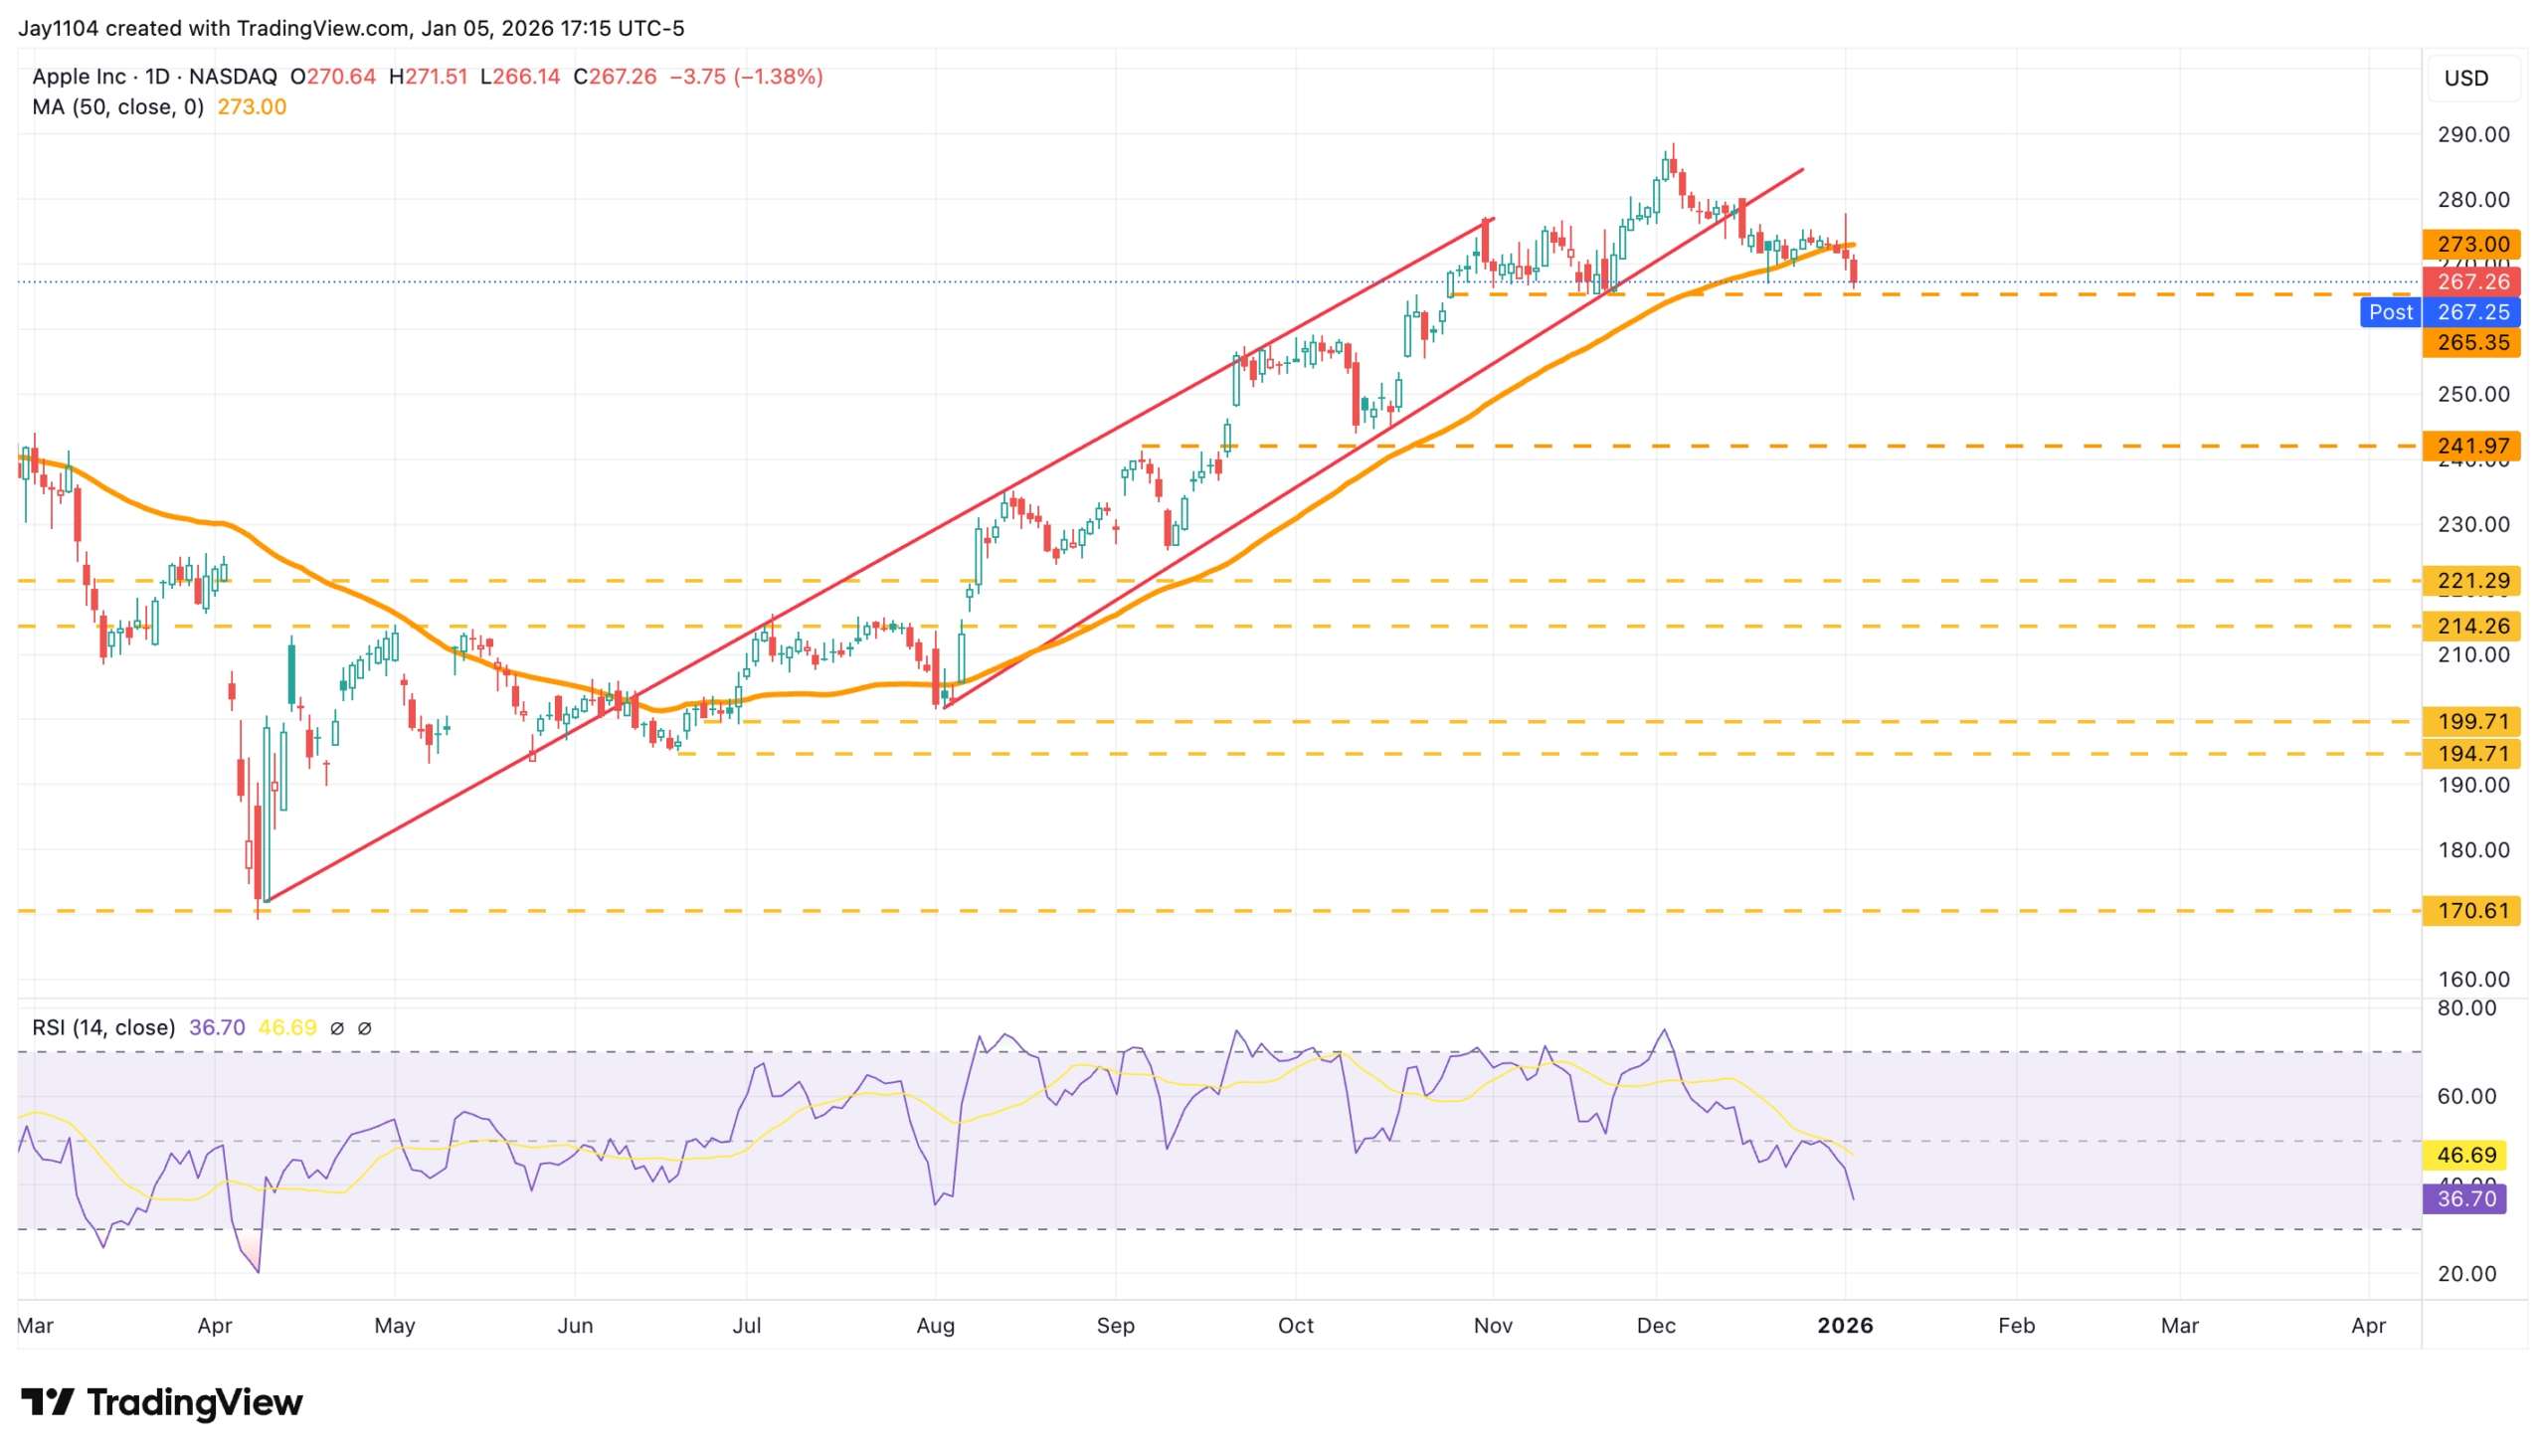
Task: Click the orange 273.00 MA price tag
Action: [x=2471, y=244]
